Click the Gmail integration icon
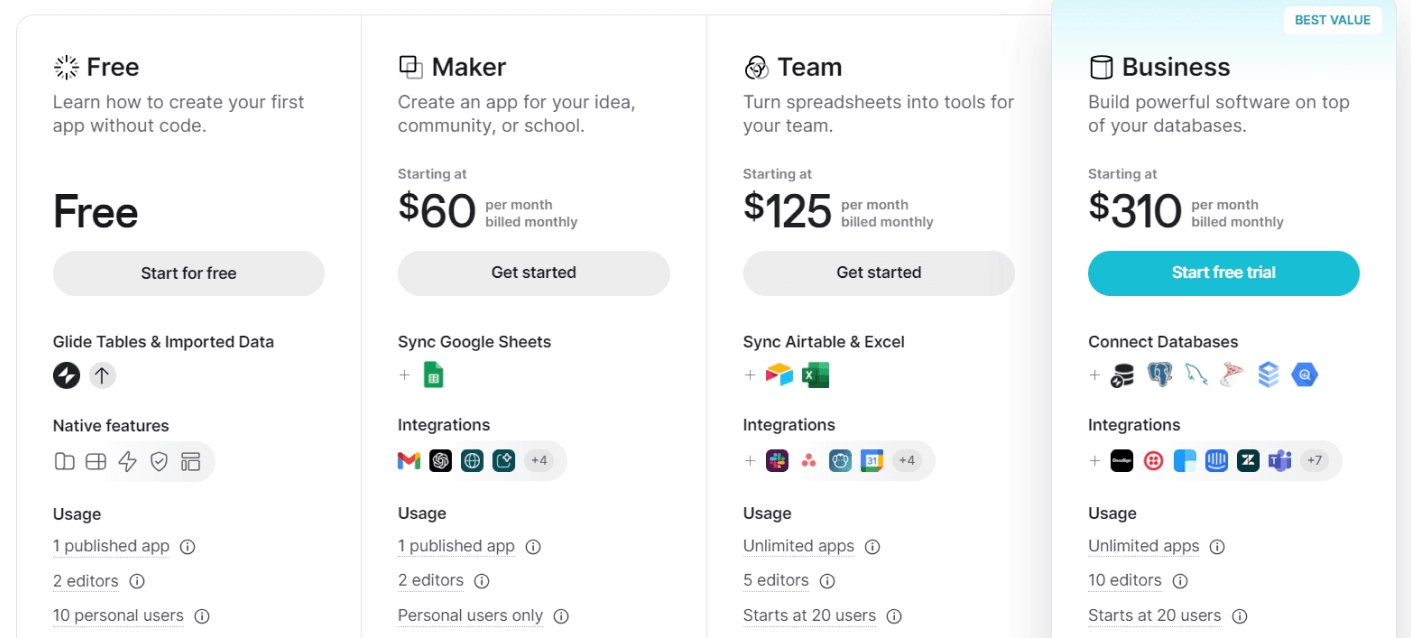1411x638 pixels. point(409,461)
